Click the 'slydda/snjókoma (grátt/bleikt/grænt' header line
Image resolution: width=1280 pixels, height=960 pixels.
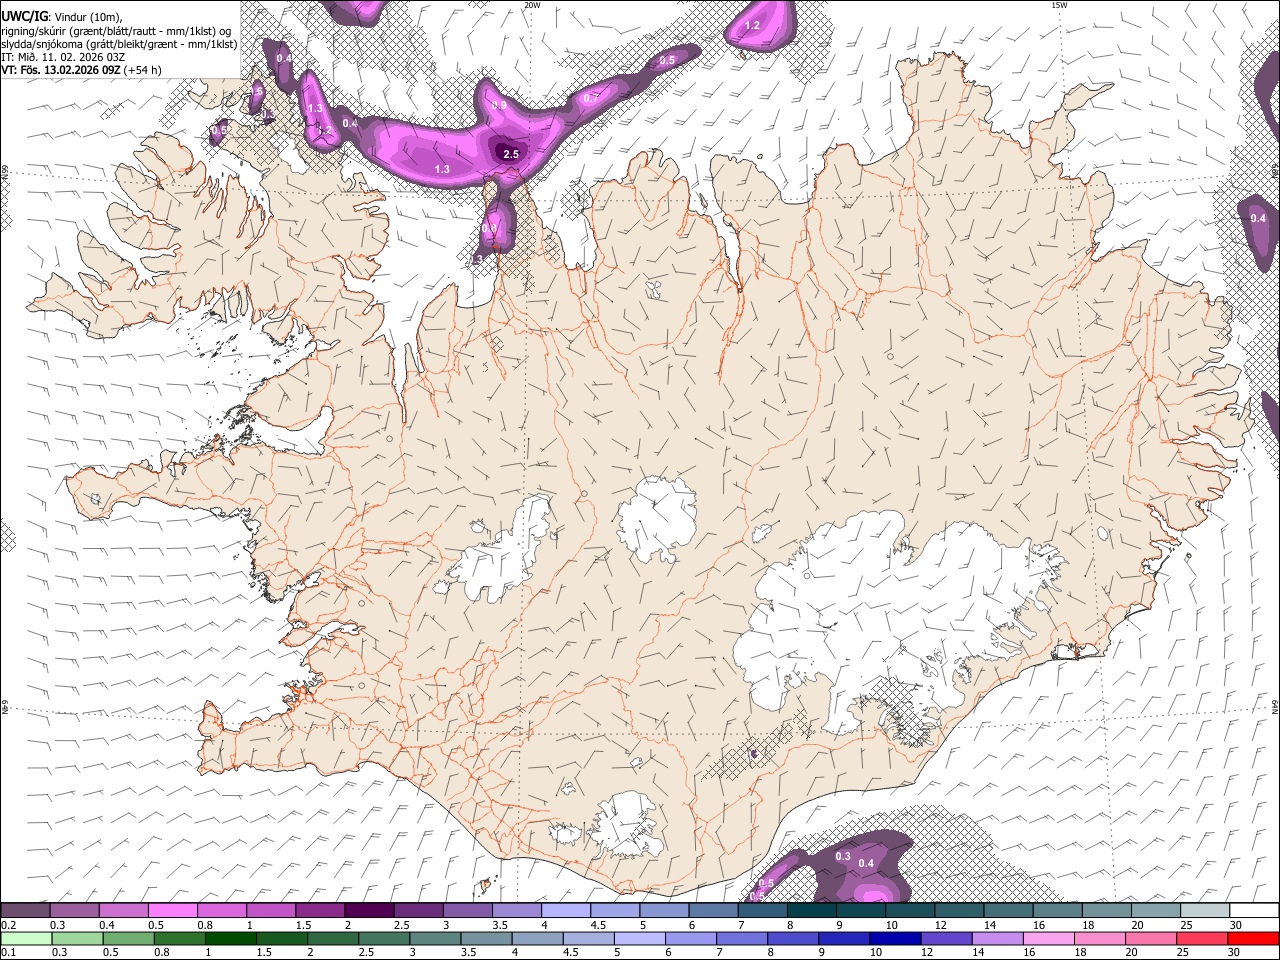119,44
